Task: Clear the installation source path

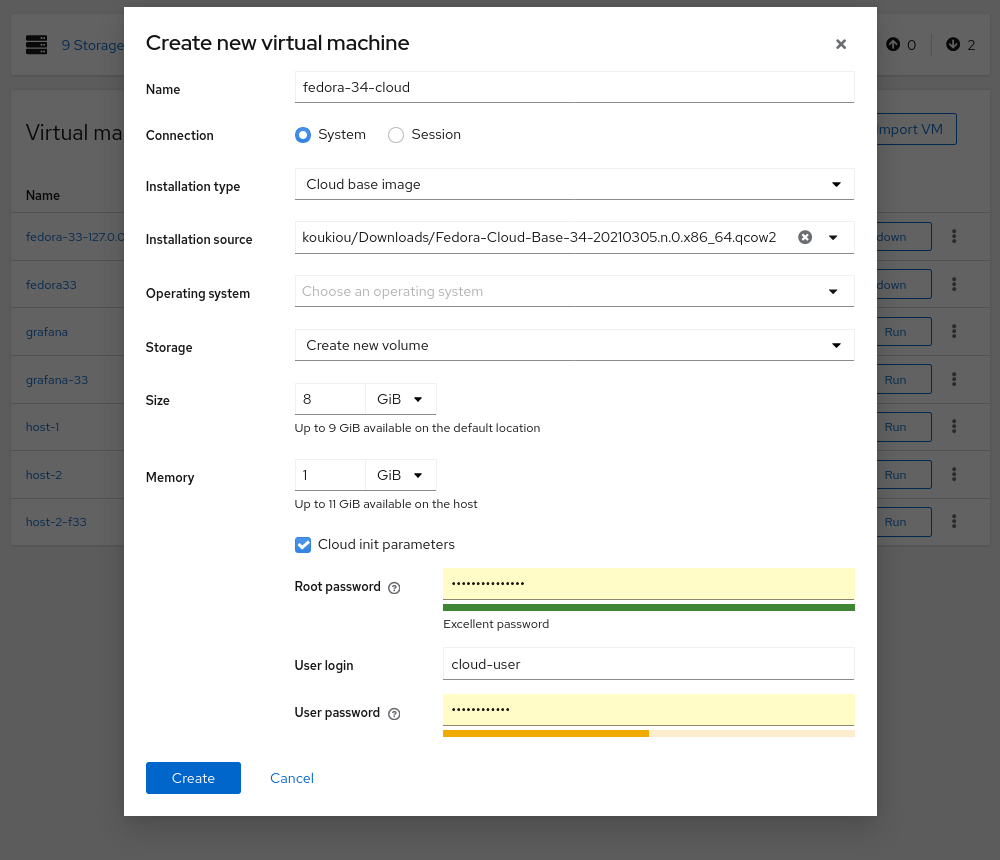Action: (805, 237)
